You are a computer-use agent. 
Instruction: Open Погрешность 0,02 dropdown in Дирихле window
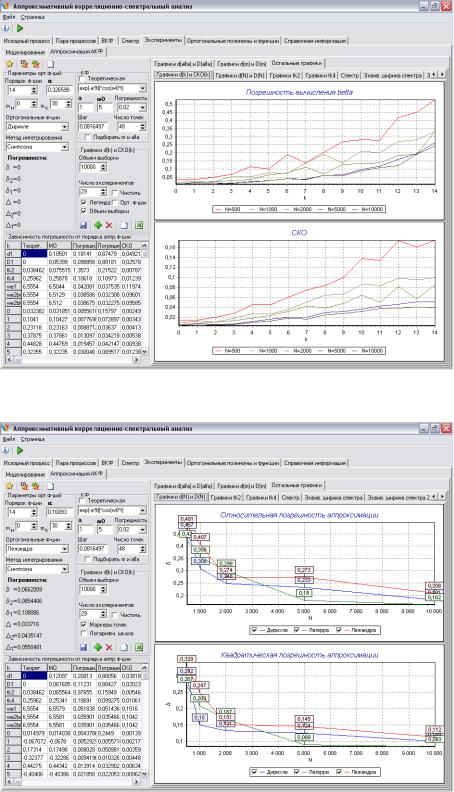click(x=143, y=107)
